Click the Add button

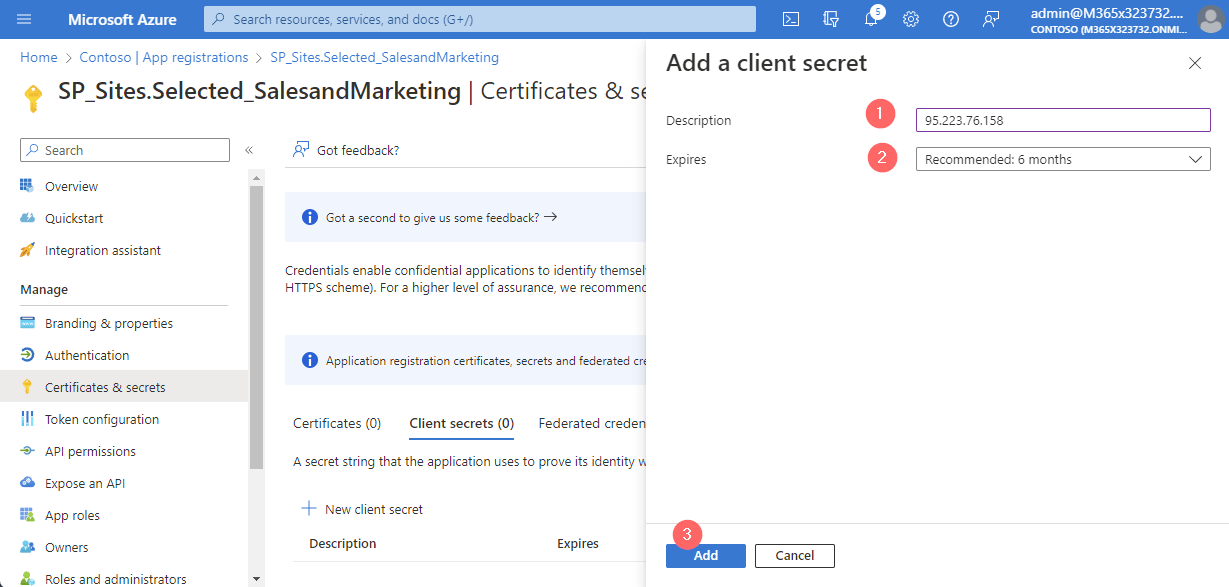tap(706, 555)
